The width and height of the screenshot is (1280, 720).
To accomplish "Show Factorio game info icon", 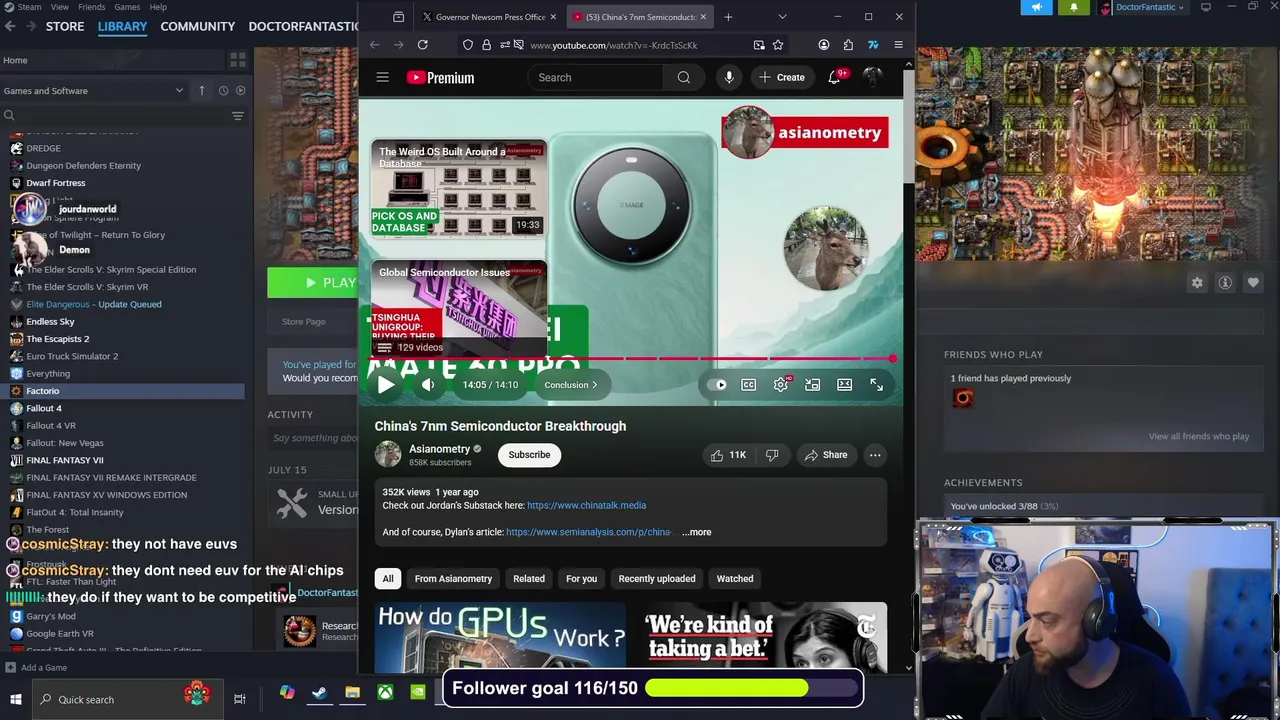I will click(x=1225, y=283).
